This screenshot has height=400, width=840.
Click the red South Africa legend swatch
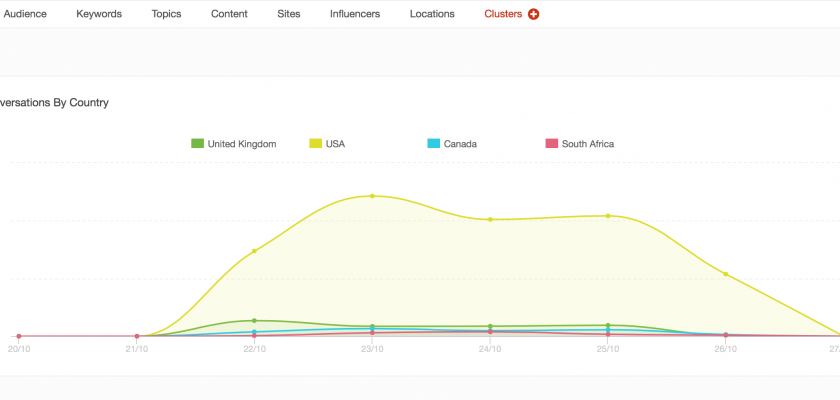[x=551, y=144]
